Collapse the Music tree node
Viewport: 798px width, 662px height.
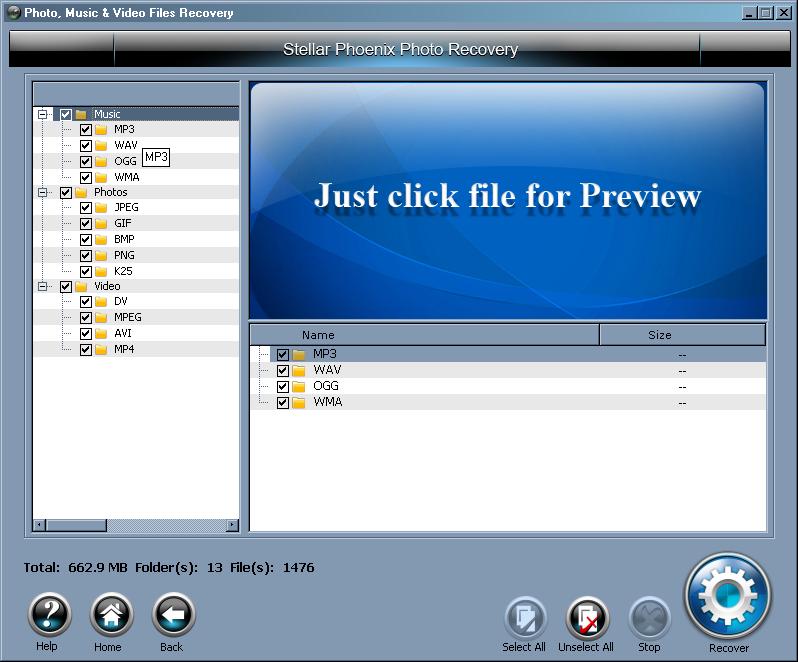coord(43,114)
